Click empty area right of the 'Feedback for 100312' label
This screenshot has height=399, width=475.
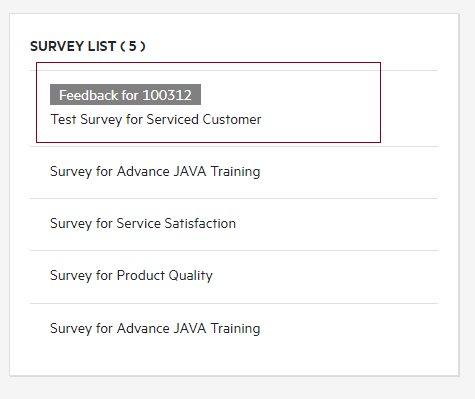coord(290,95)
